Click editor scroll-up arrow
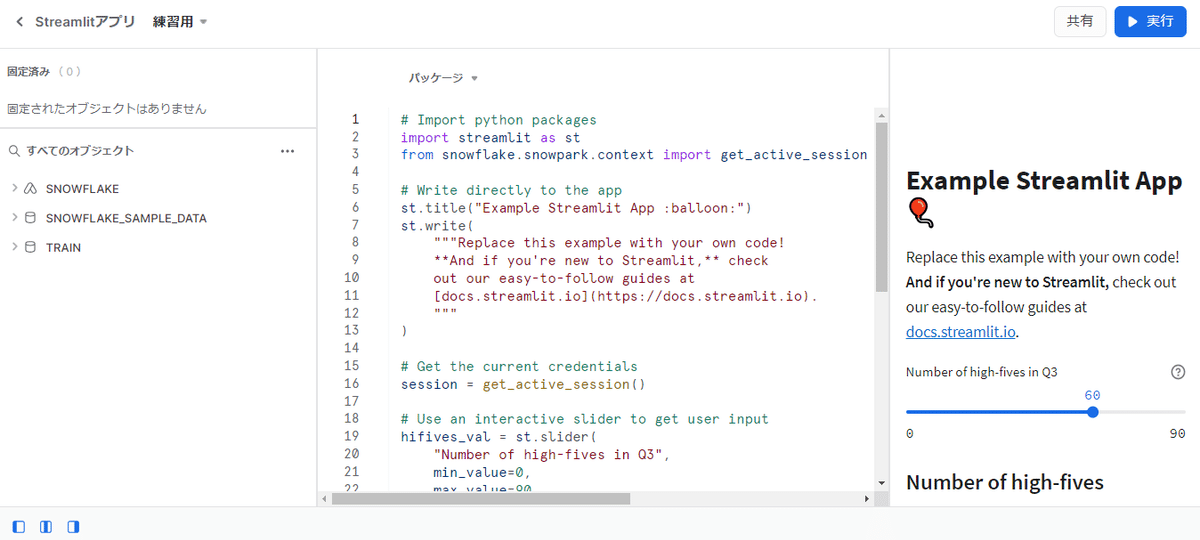This screenshot has width=1200, height=540. coord(881,114)
